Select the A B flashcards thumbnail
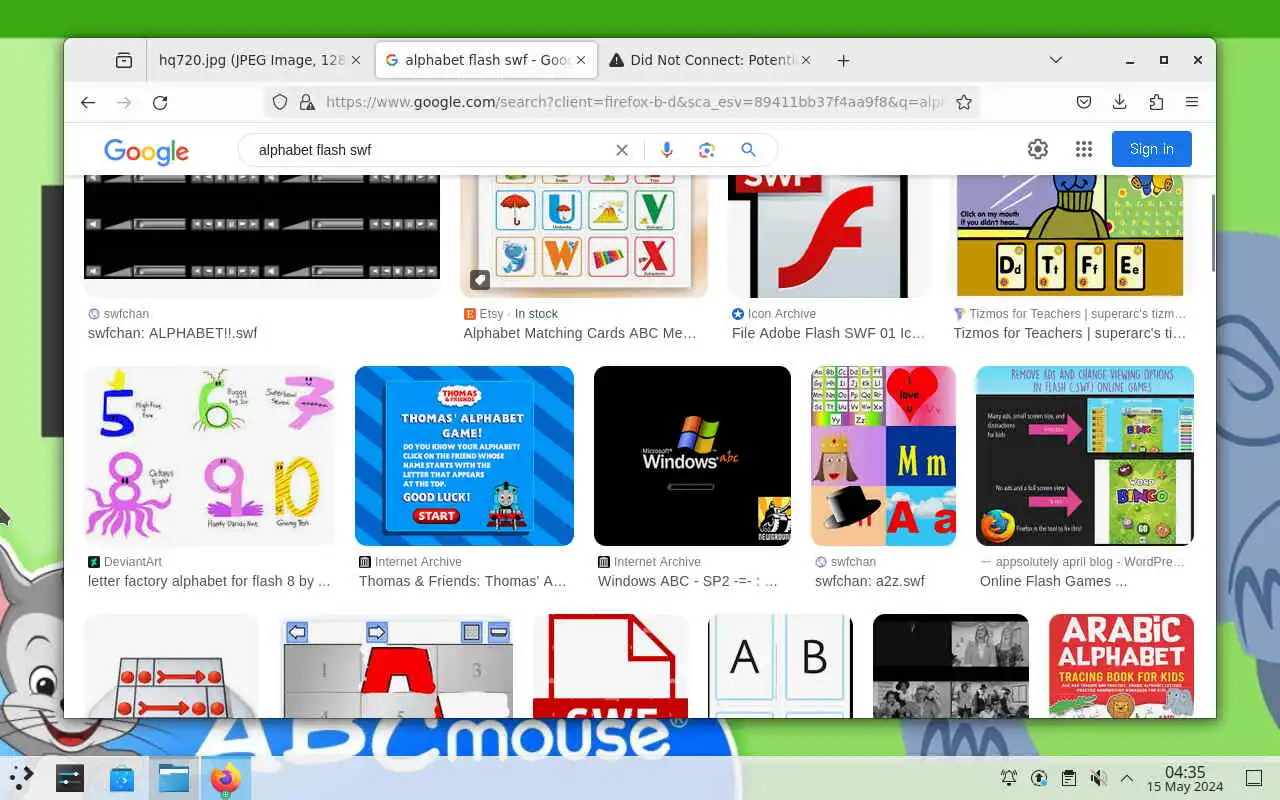Image resolution: width=1280 pixels, height=800 pixels. tap(780, 666)
